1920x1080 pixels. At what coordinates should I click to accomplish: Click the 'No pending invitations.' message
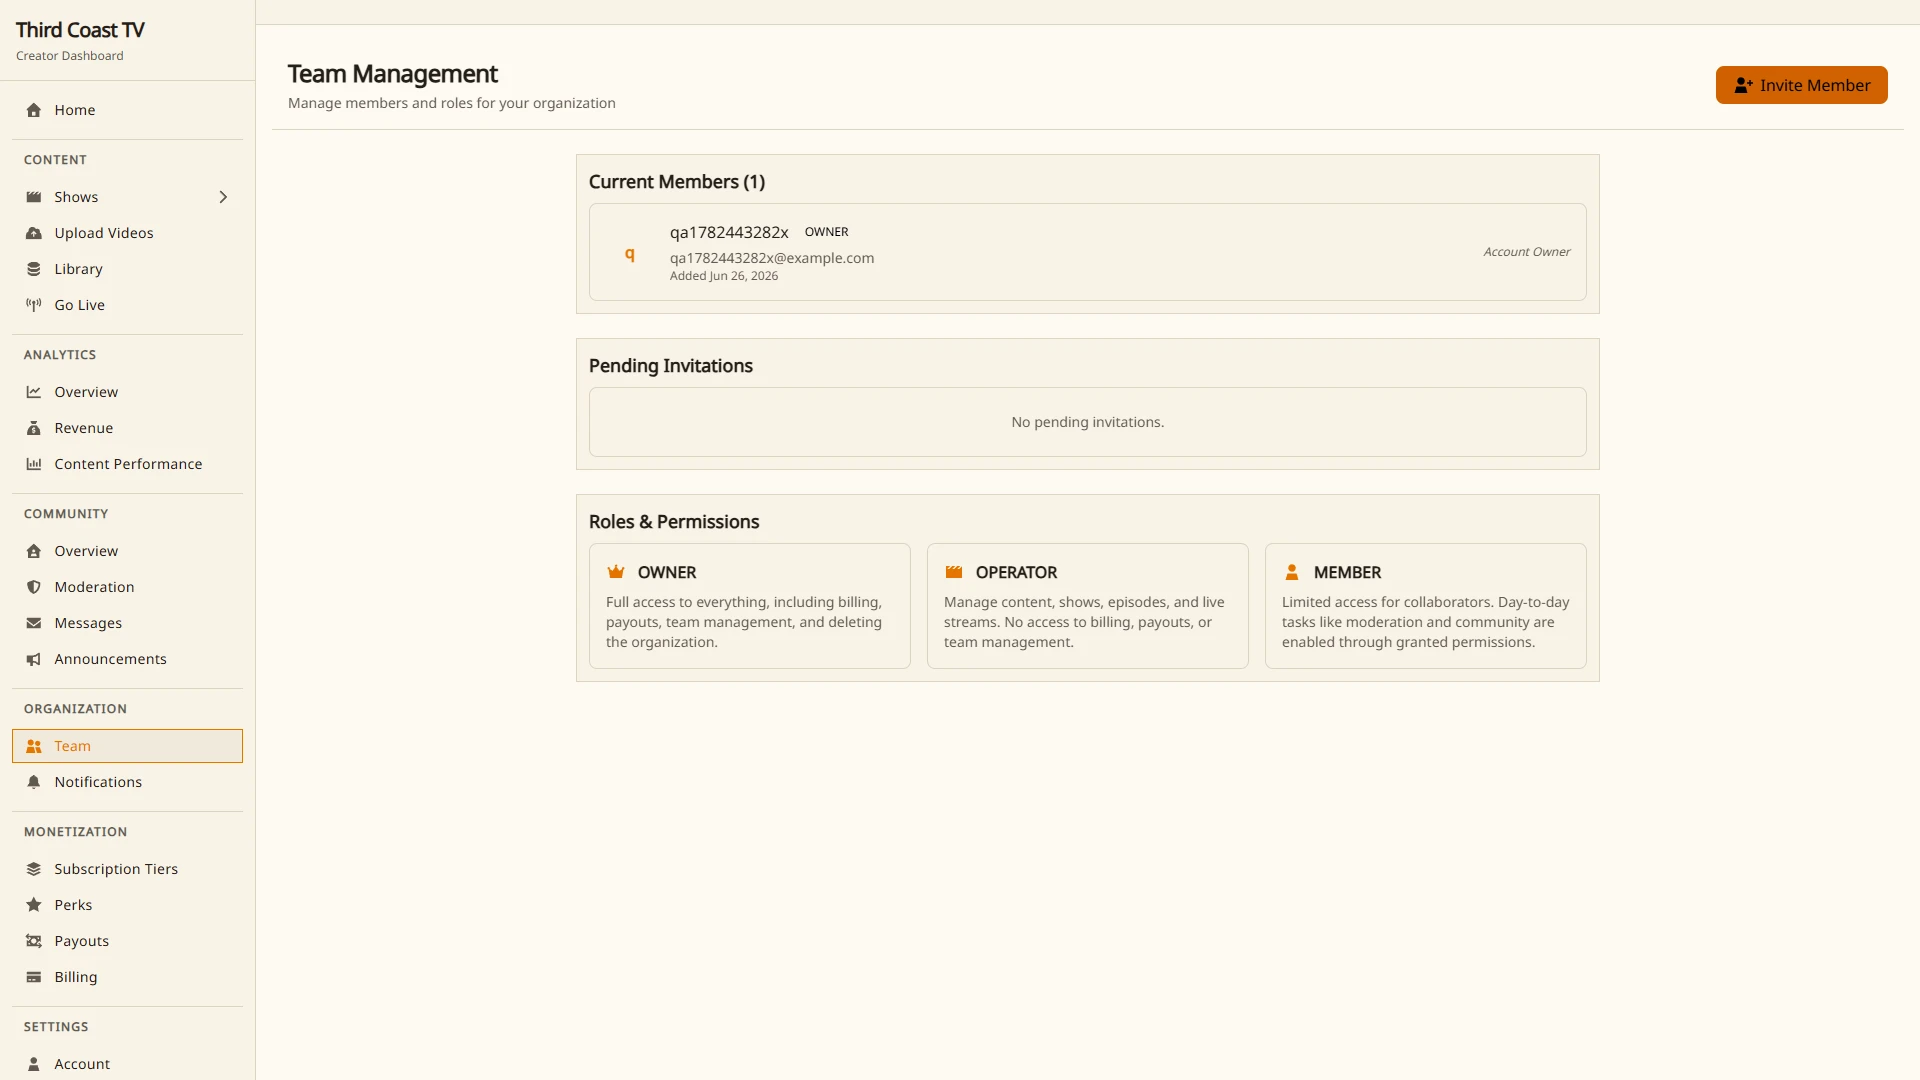point(1087,422)
